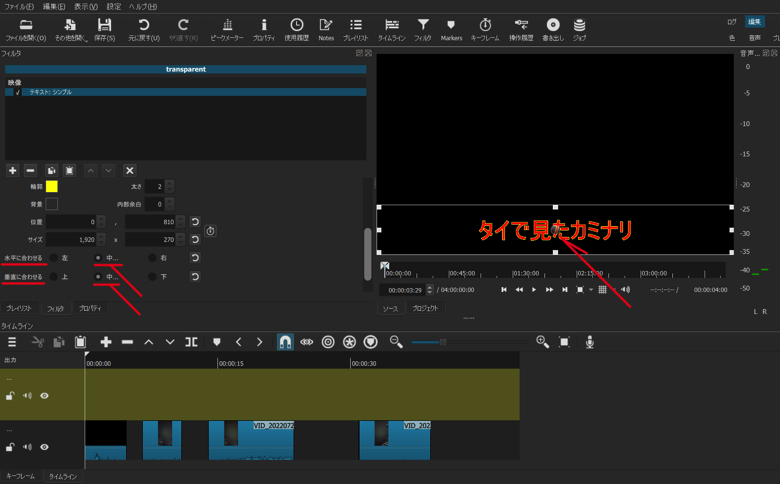Click the timeline overwrite down-arrow icon

pyautogui.click(x=170, y=342)
